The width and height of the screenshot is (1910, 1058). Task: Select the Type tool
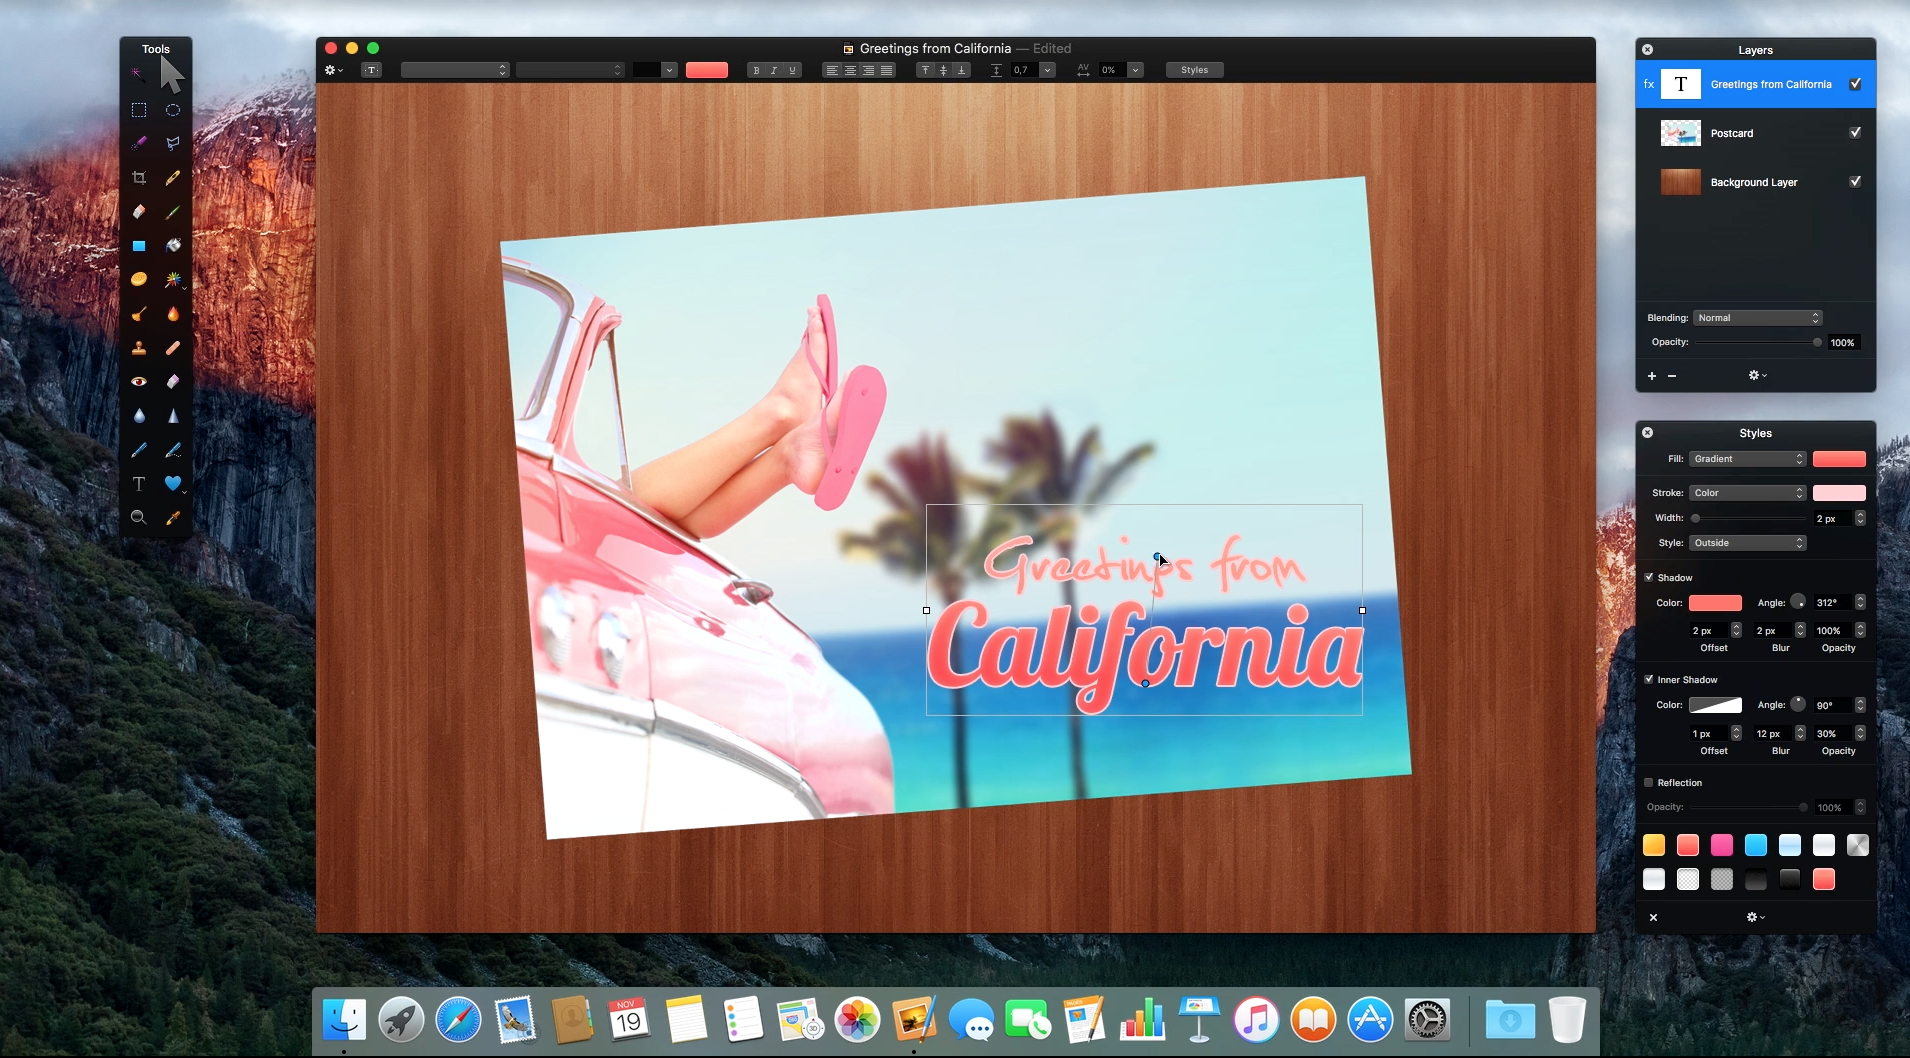click(x=139, y=484)
